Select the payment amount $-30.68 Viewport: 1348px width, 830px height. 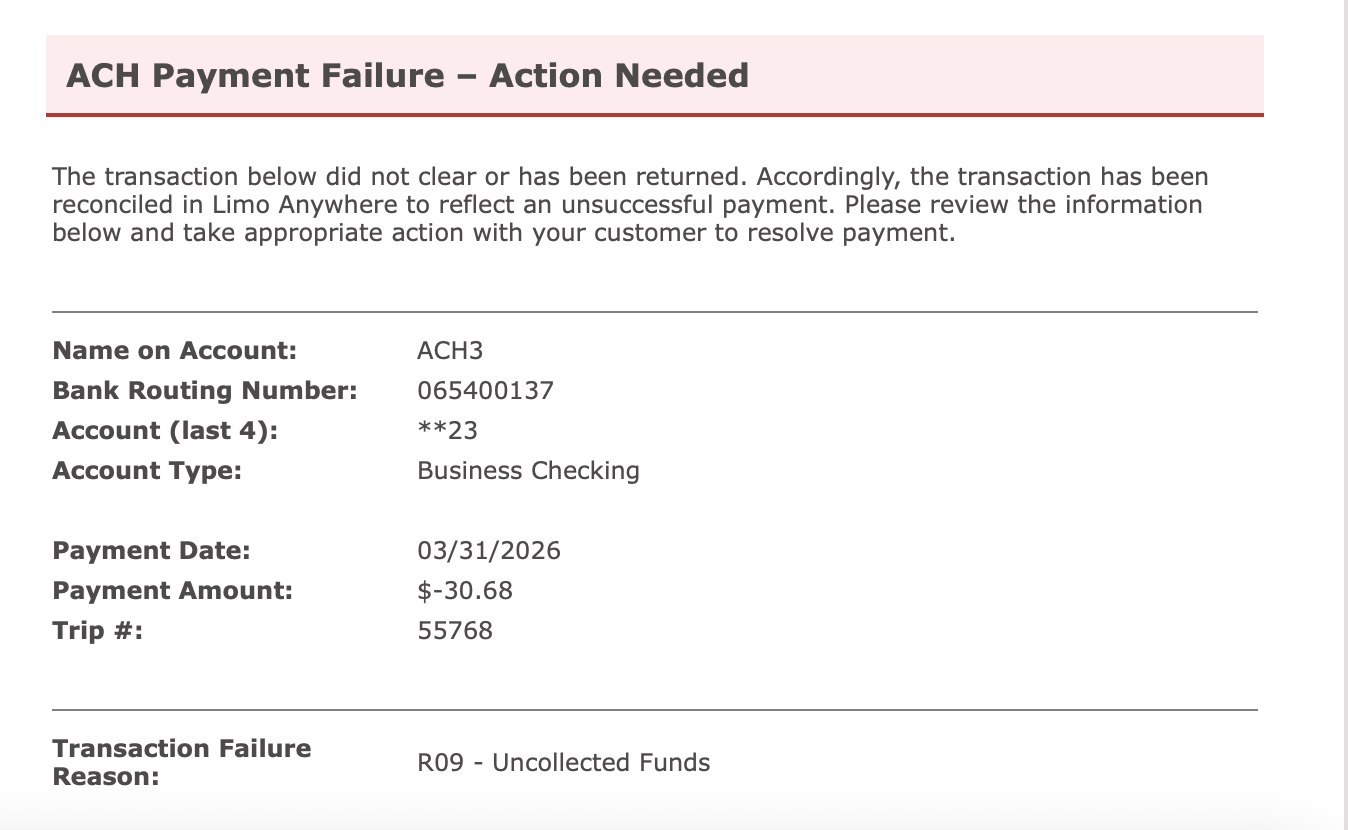[465, 591]
